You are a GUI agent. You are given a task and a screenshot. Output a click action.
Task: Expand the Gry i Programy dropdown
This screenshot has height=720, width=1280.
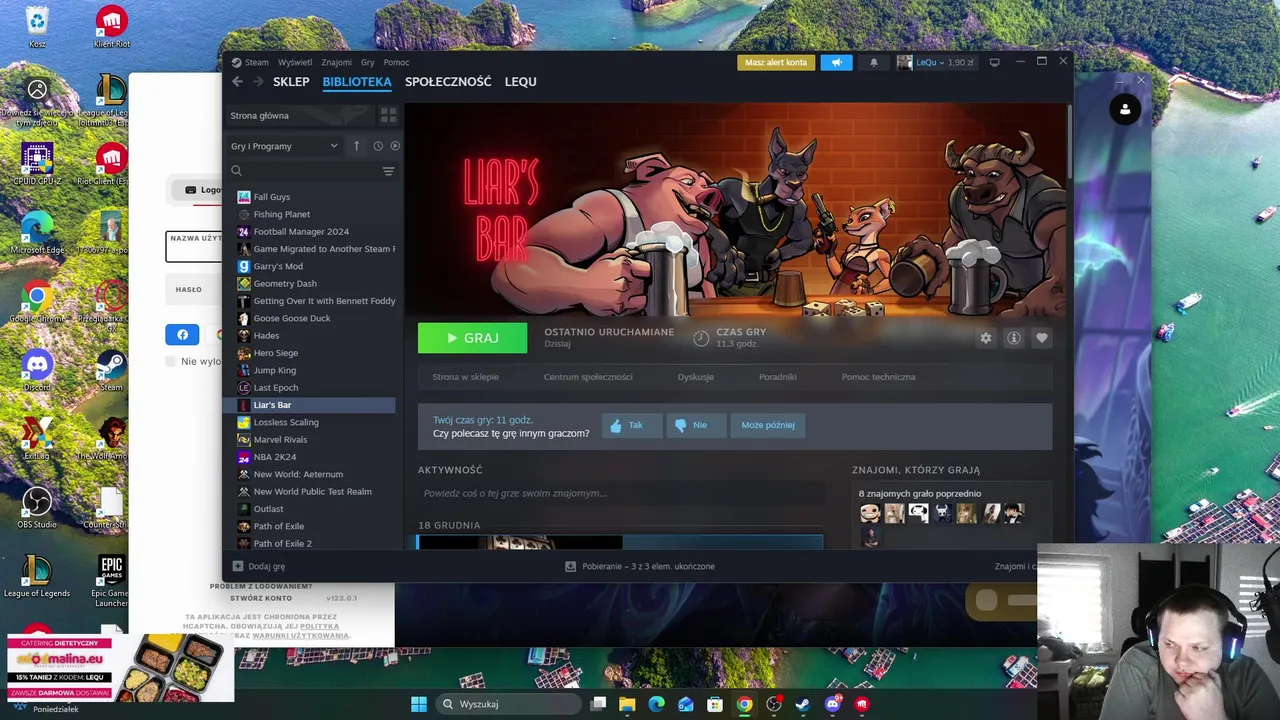[285, 146]
